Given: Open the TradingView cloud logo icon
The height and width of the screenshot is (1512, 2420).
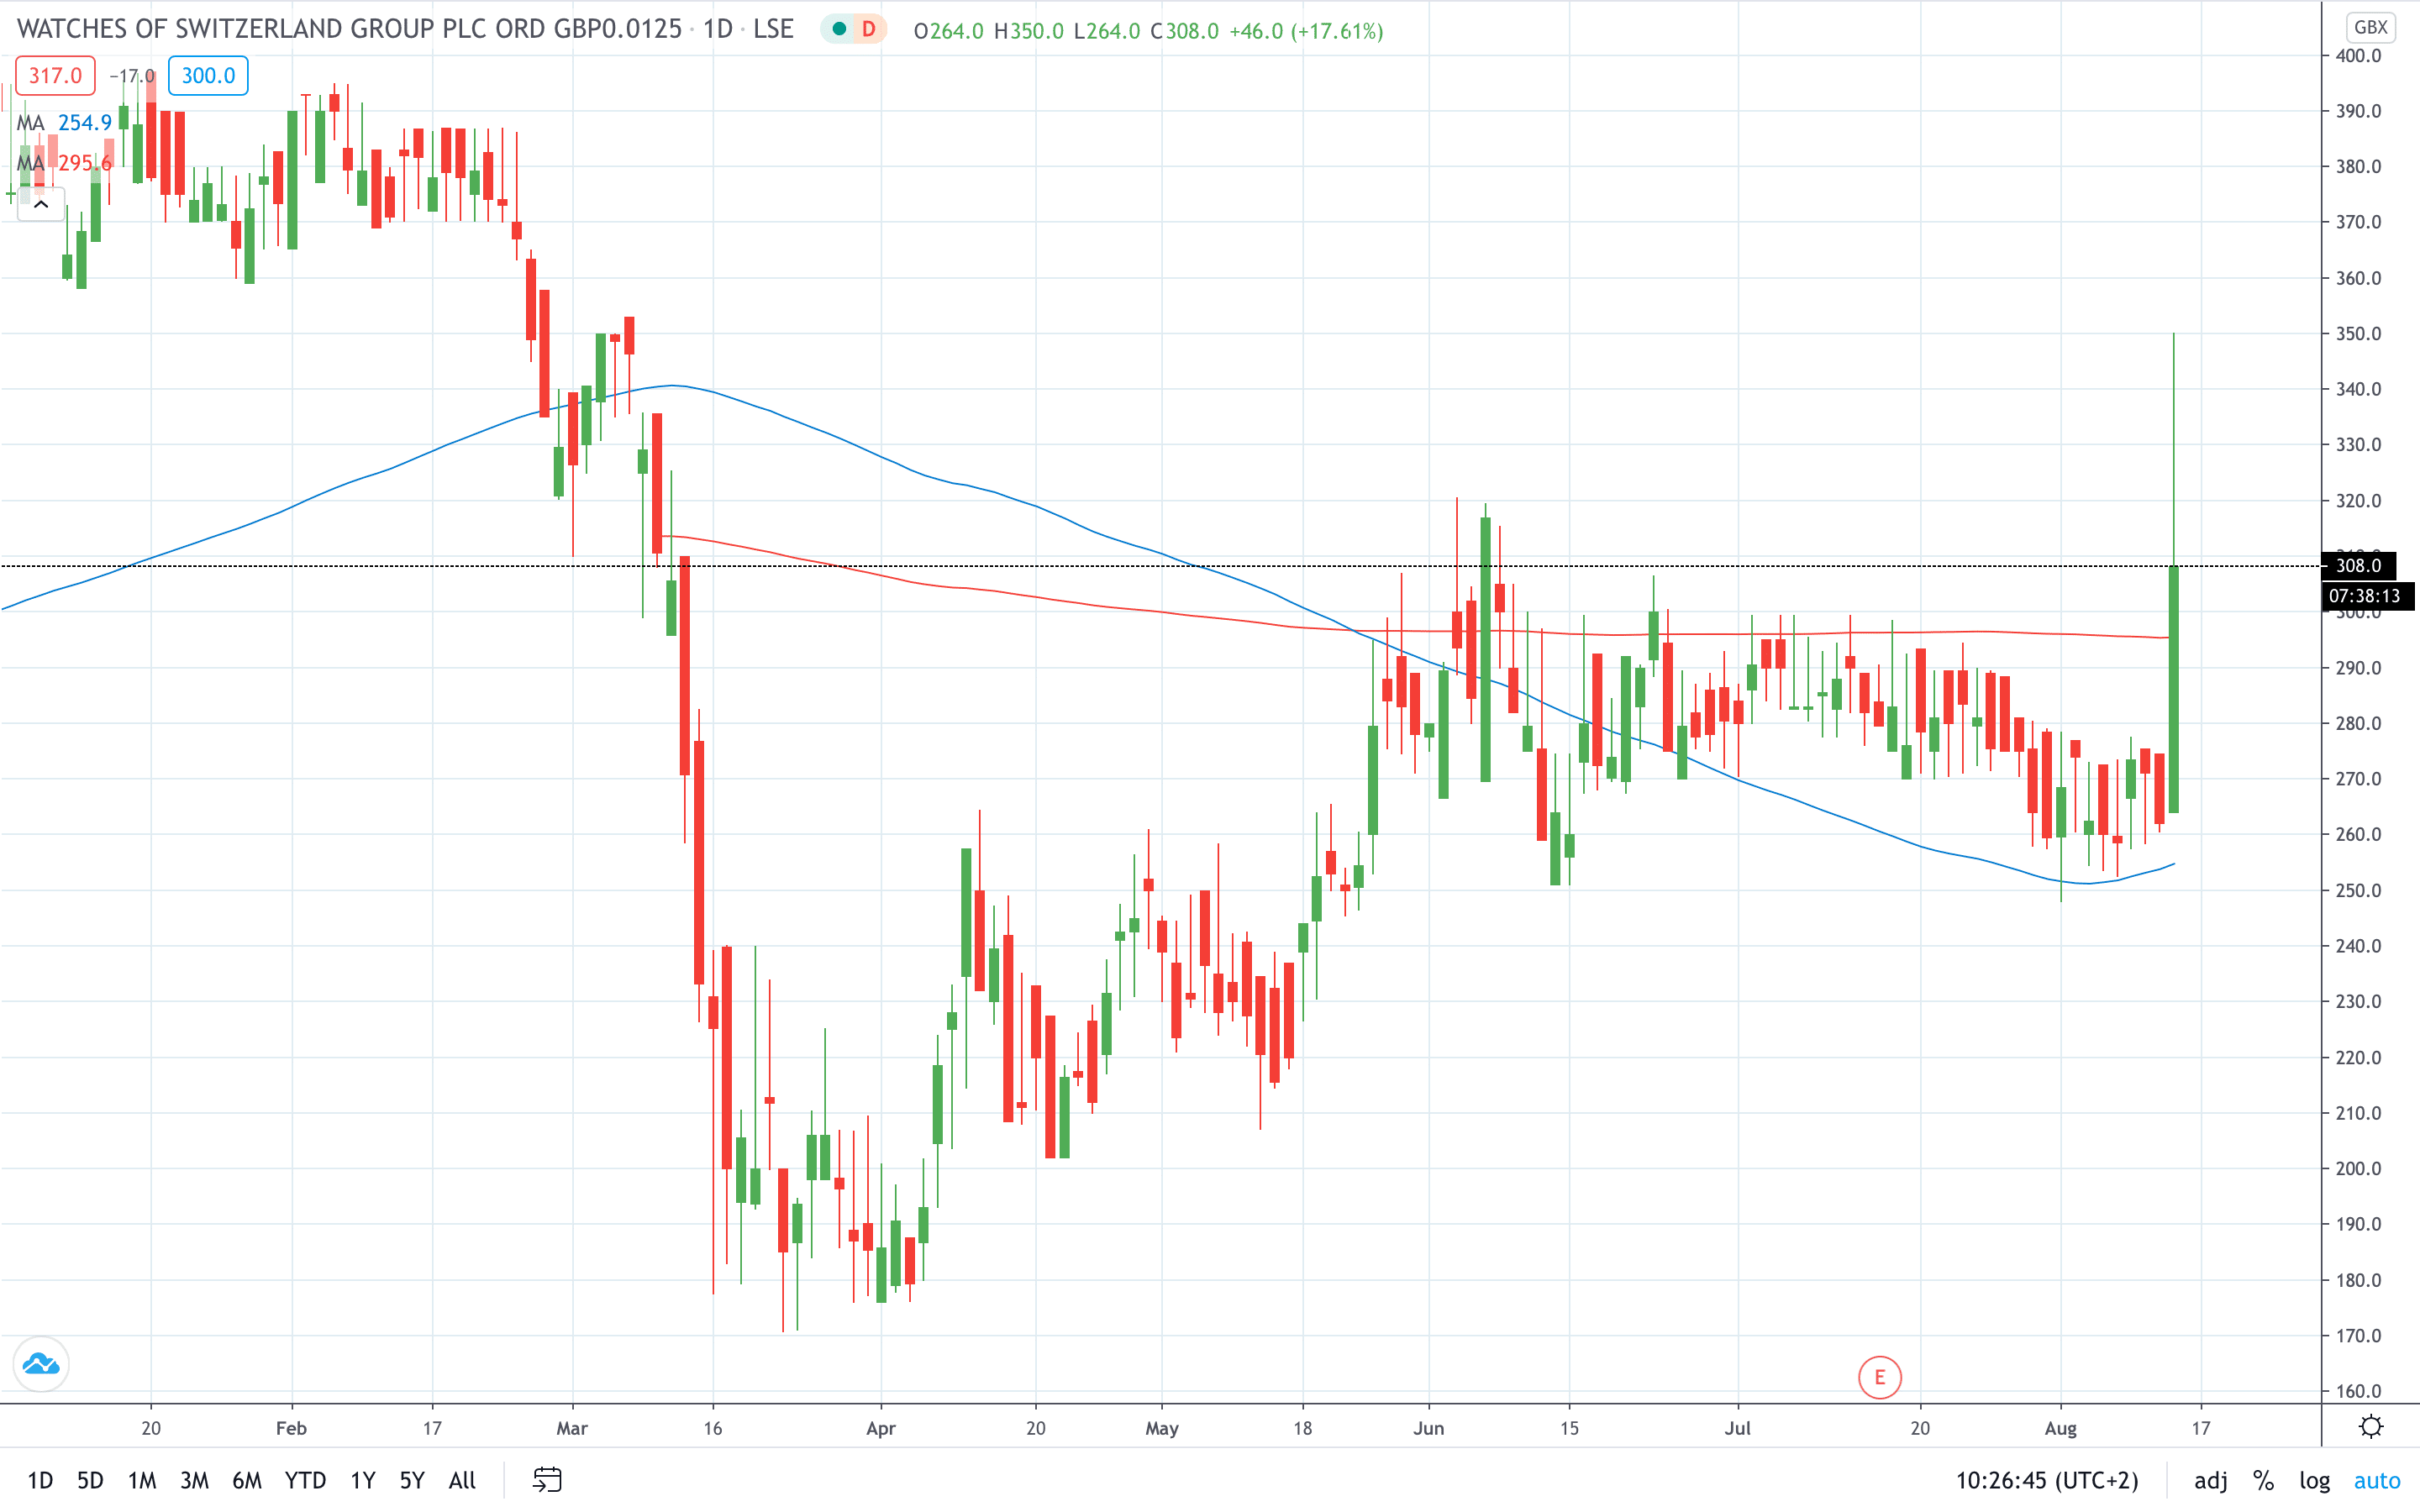Looking at the screenshot, I should [x=41, y=1364].
